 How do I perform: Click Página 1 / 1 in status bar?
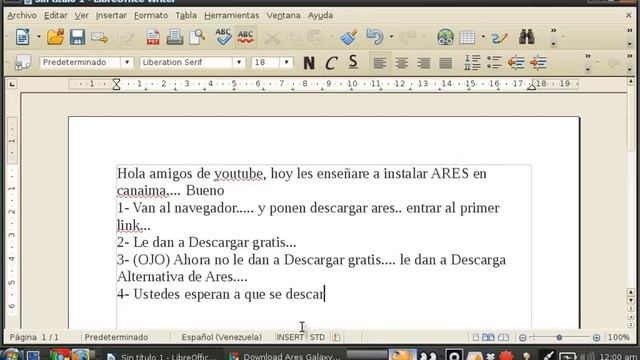point(34,338)
